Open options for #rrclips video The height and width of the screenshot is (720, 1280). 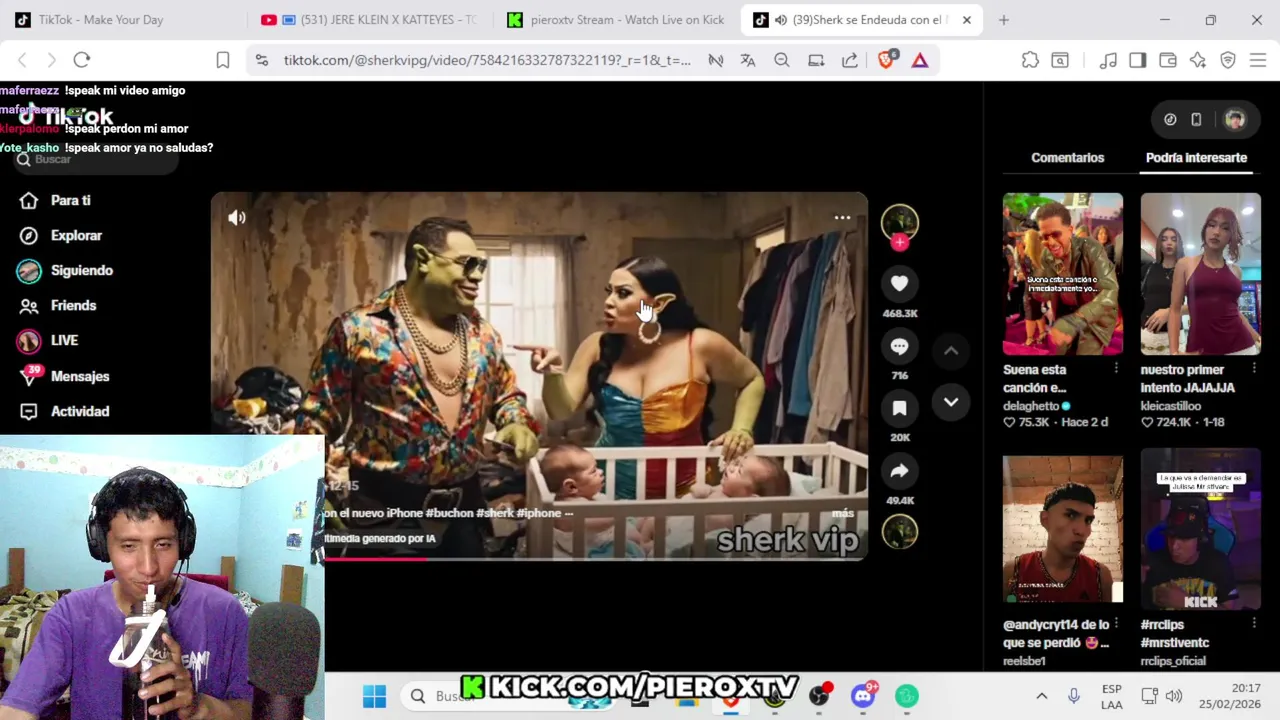tap(1254, 624)
